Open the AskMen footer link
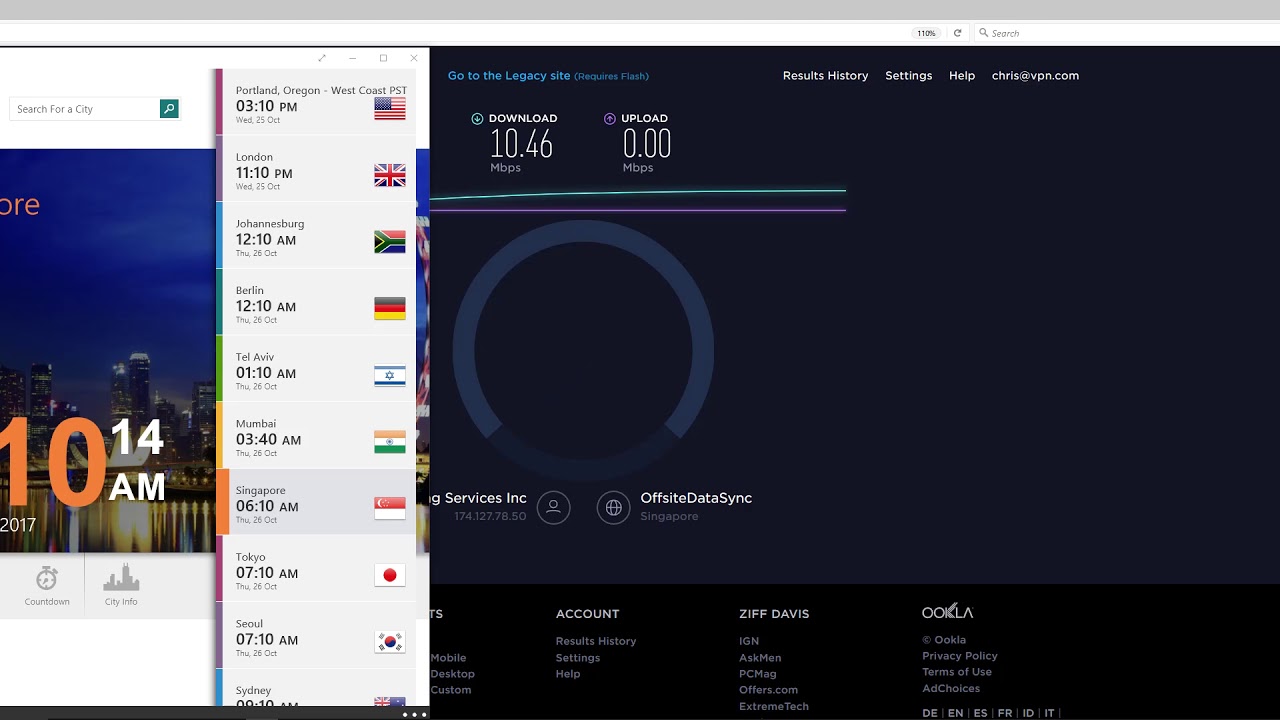1280x720 pixels. pos(760,658)
